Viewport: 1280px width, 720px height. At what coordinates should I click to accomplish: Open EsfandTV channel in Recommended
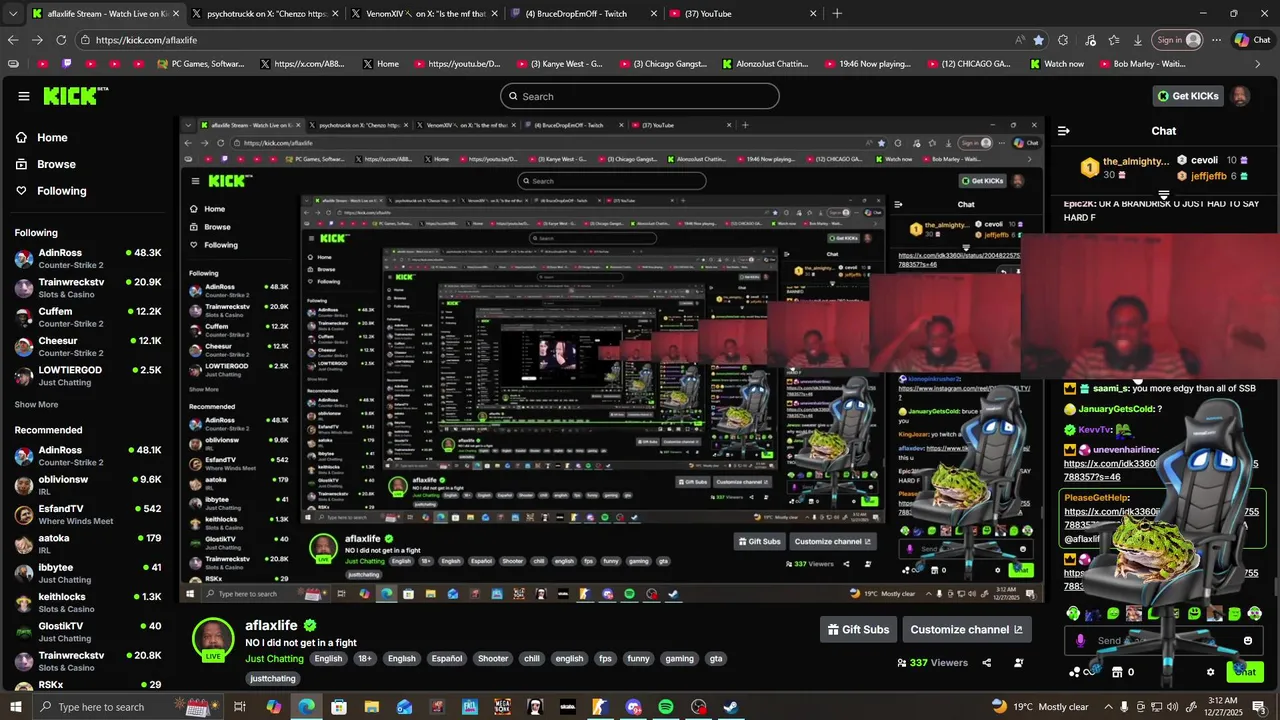[x=88, y=514]
